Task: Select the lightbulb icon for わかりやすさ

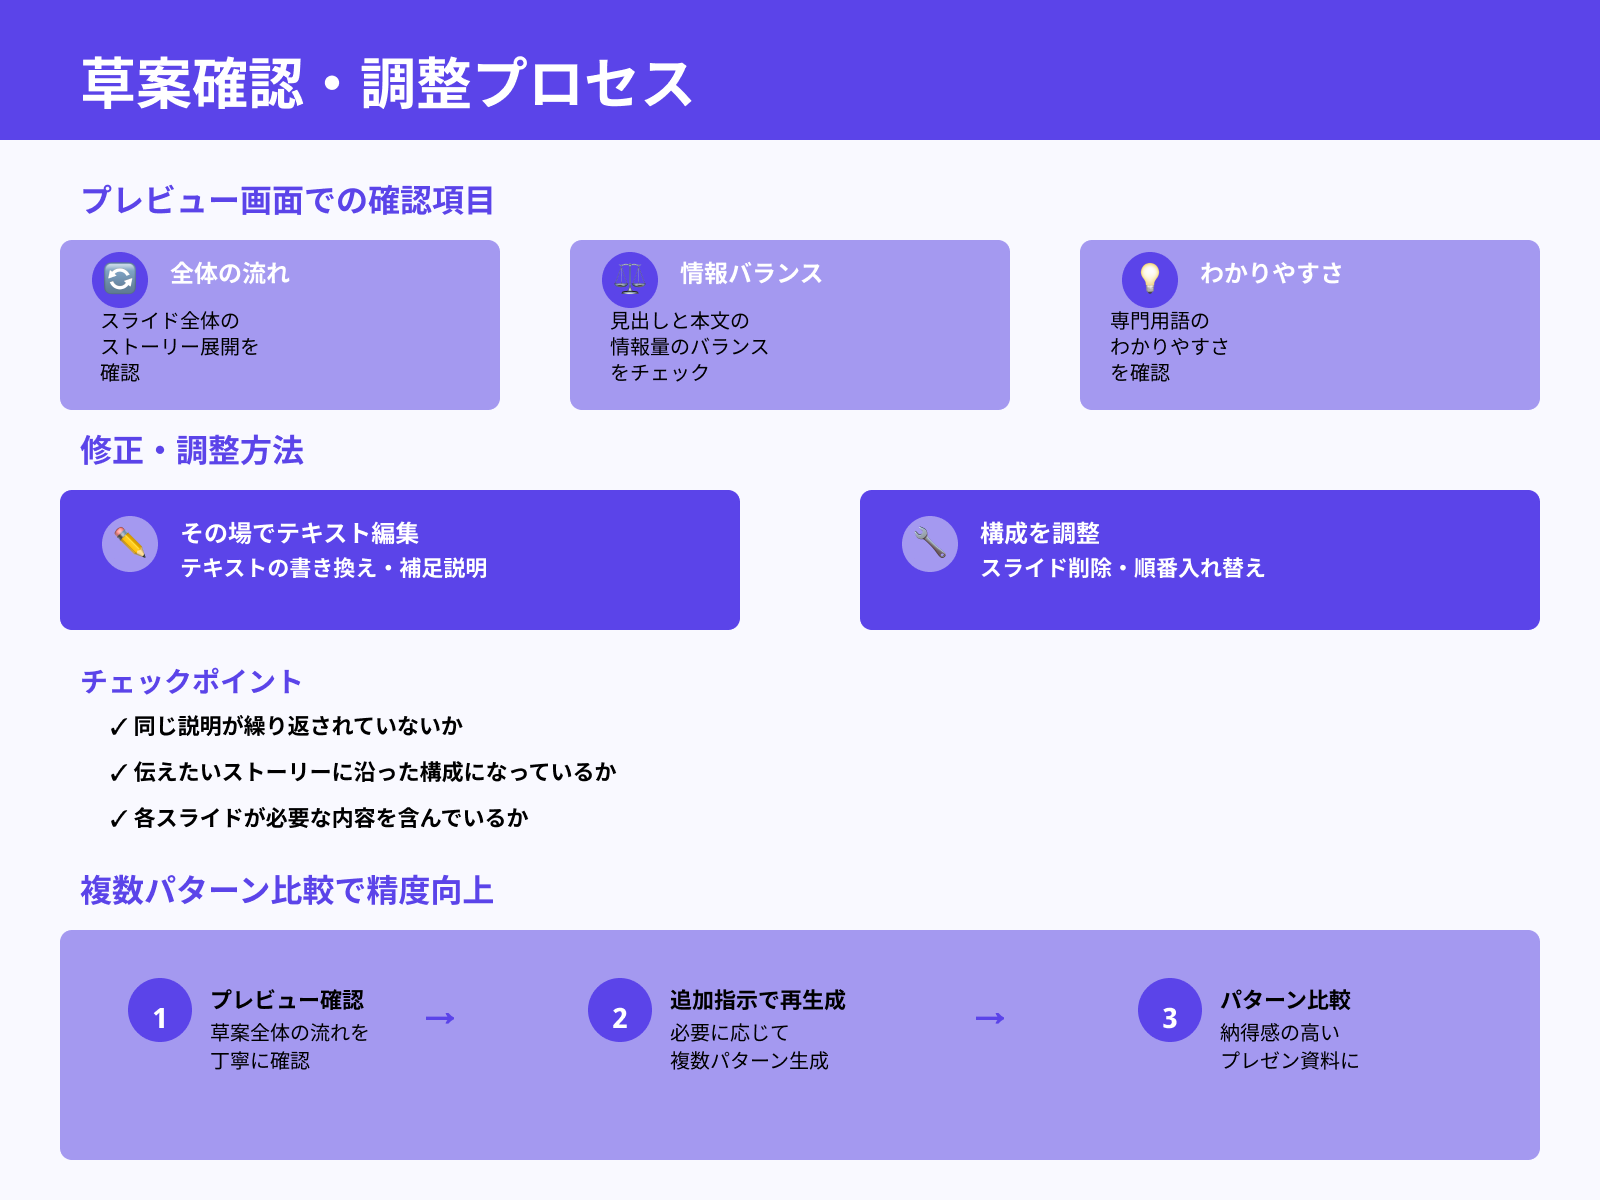Action: (1153, 278)
